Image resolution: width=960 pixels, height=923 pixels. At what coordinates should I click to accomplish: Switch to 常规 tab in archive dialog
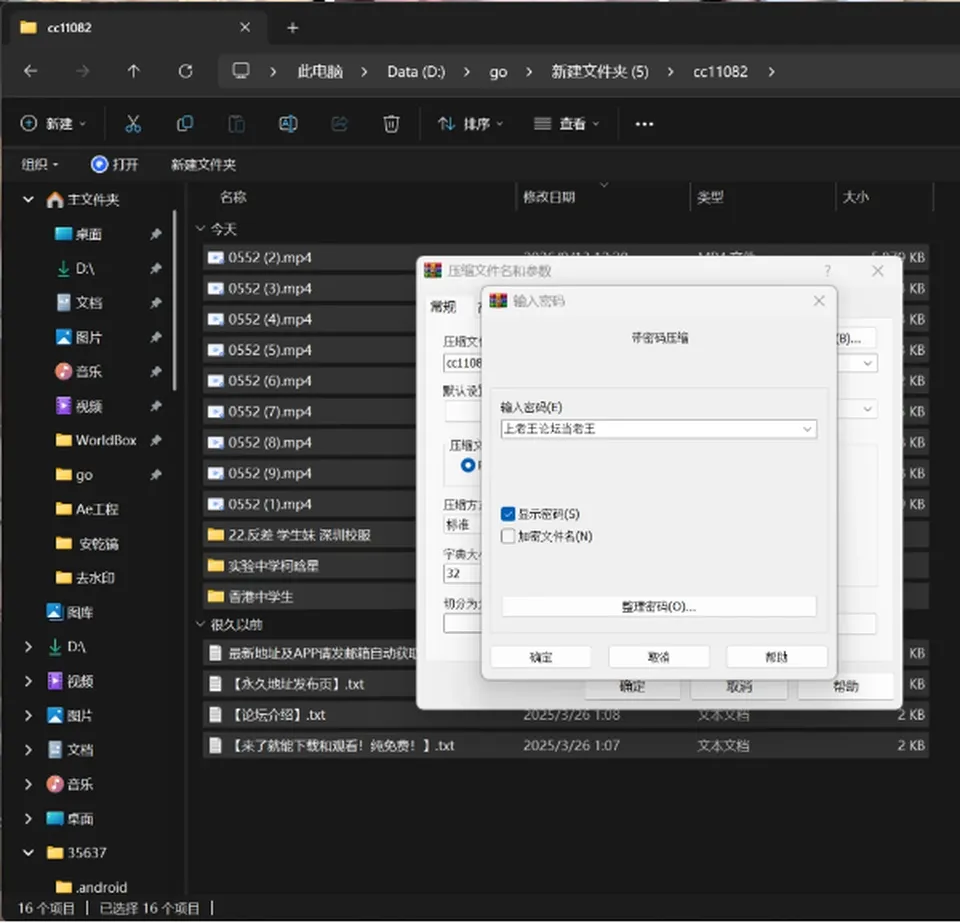(443, 306)
